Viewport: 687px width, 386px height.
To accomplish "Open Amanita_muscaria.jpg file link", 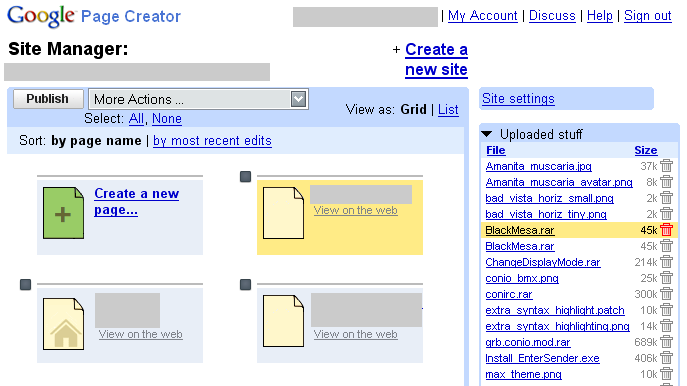I will (x=538, y=166).
